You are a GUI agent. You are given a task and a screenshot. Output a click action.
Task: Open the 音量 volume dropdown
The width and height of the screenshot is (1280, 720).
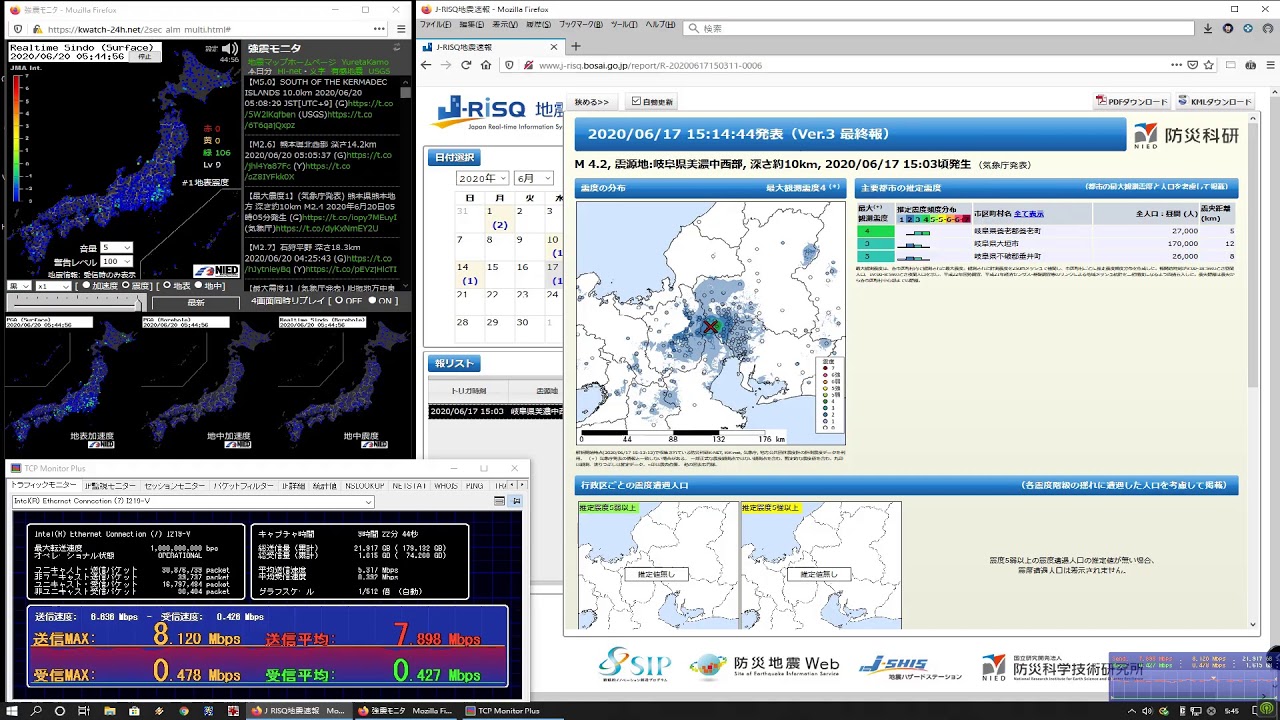click(x=115, y=247)
